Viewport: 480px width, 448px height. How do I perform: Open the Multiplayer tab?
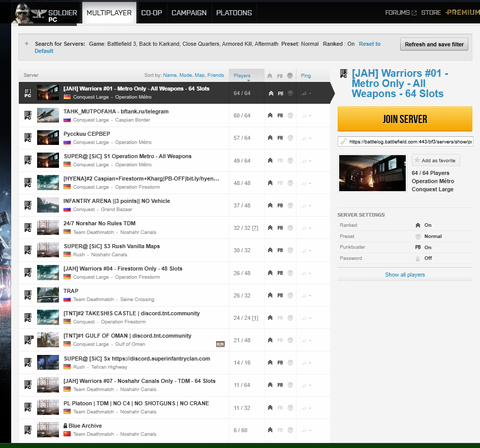point(109,13)
